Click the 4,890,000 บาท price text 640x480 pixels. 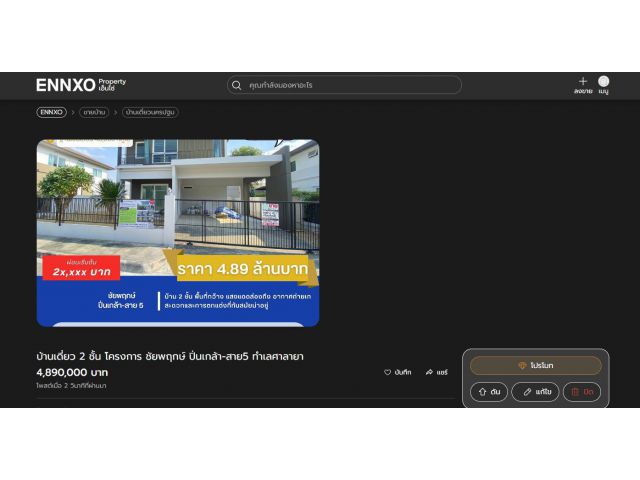pos(72,372)
